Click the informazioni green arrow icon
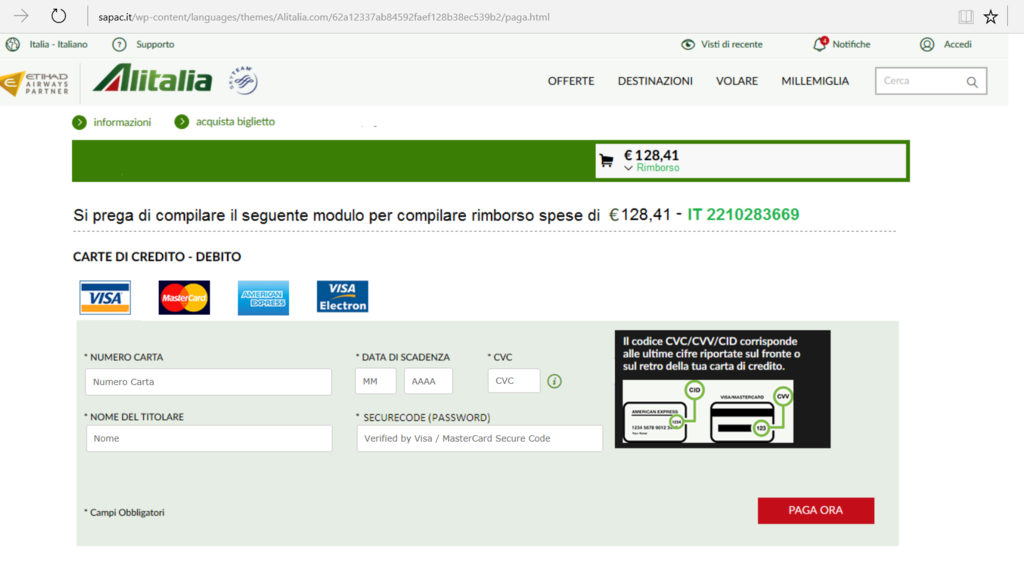The width and height of the screenshot is (1024, 567). coord(79,122)
